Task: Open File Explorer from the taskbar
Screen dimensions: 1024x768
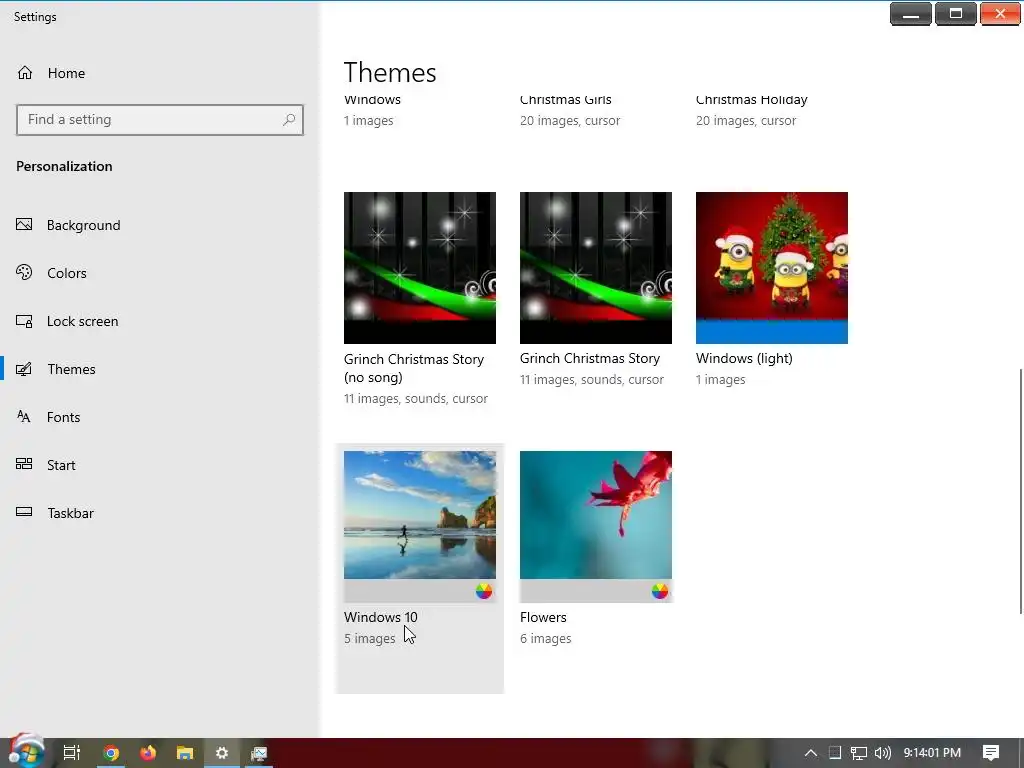Action: (x=185, y=753)
